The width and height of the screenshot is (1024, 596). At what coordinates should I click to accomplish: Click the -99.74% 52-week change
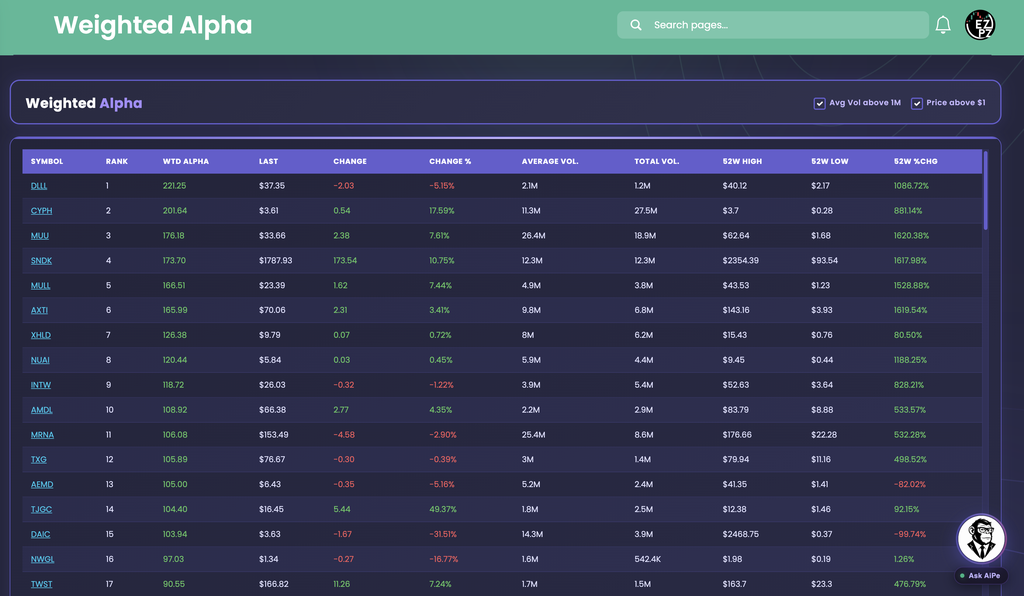point(910,534)
